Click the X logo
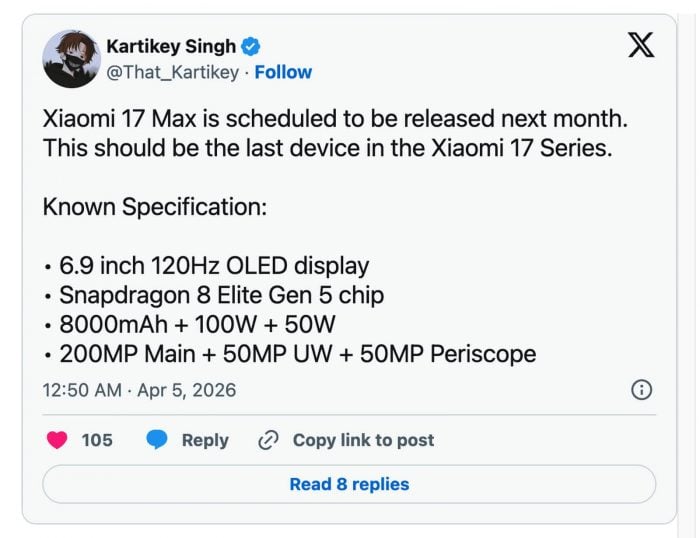This screenshot has width=700, height=538. point(641,47)
